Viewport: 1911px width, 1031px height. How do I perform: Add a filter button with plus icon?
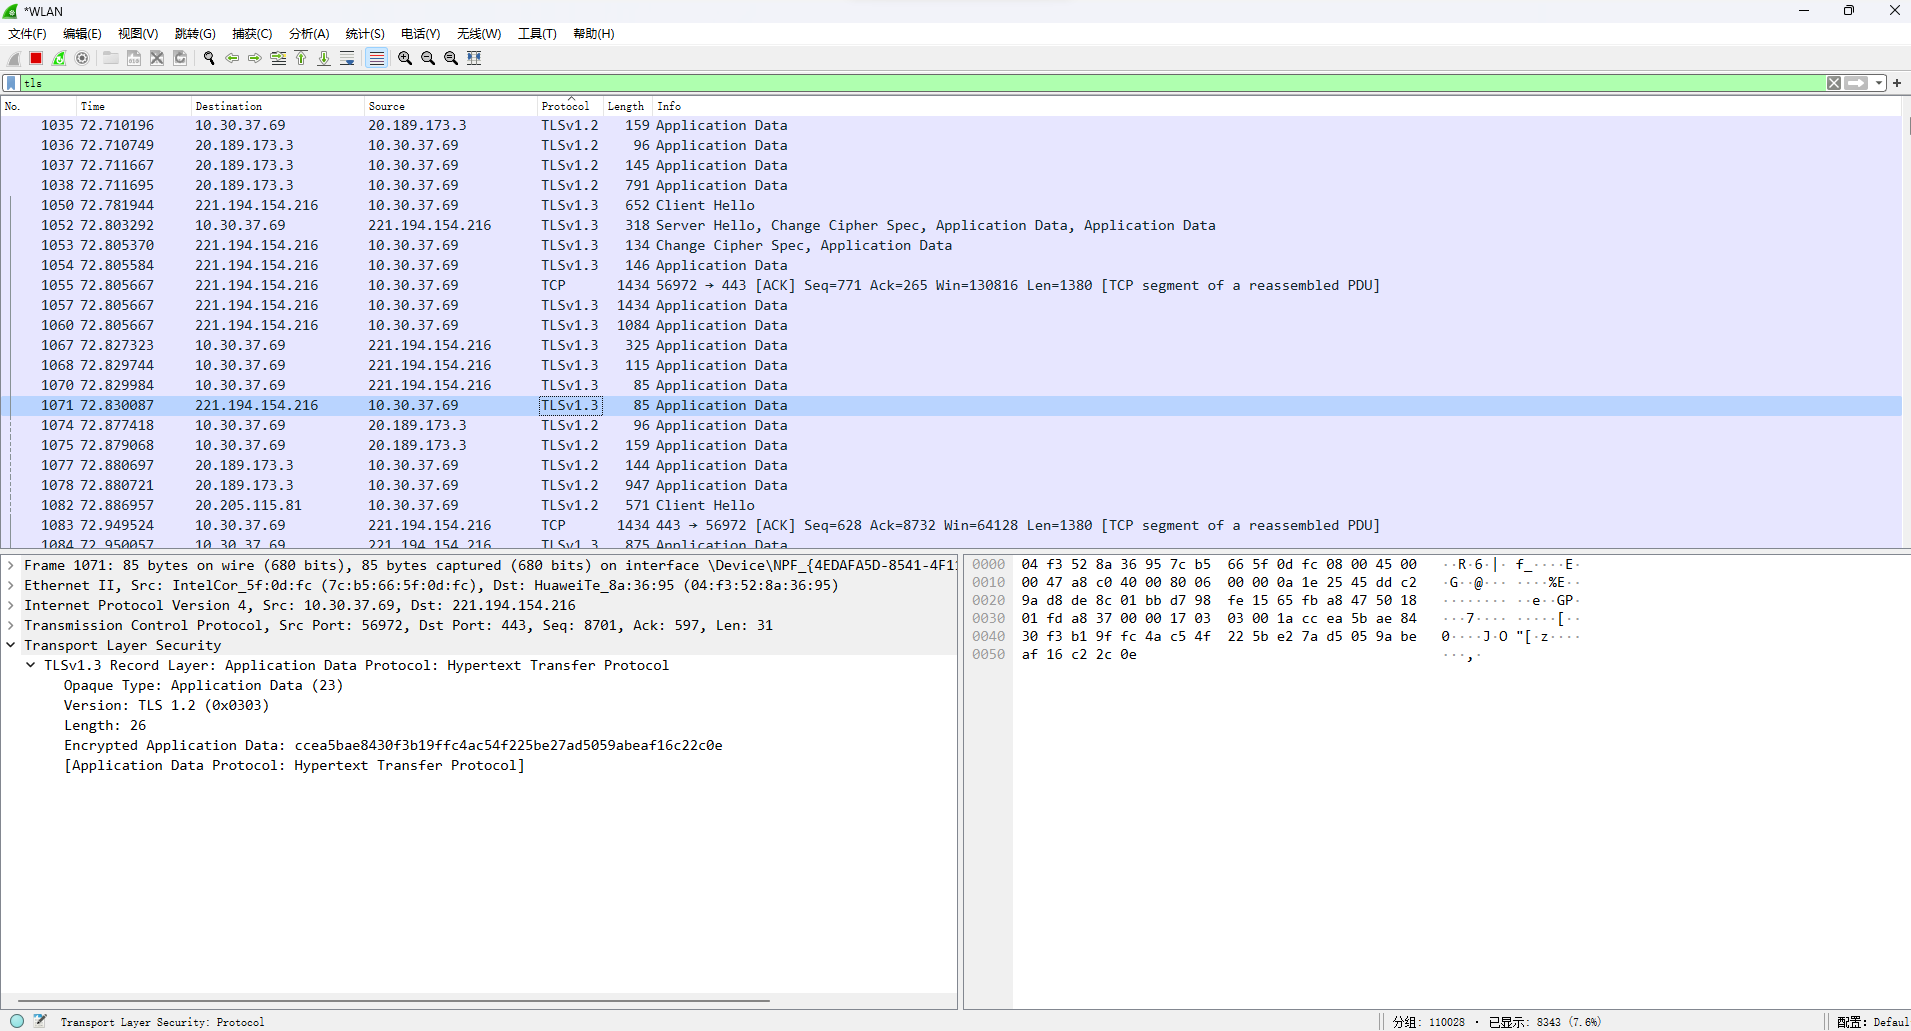point(1897,83)
